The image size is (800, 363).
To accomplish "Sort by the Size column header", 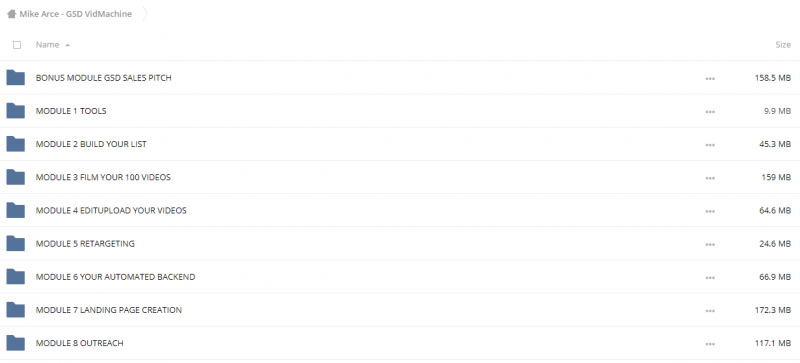I will [783, 45].
